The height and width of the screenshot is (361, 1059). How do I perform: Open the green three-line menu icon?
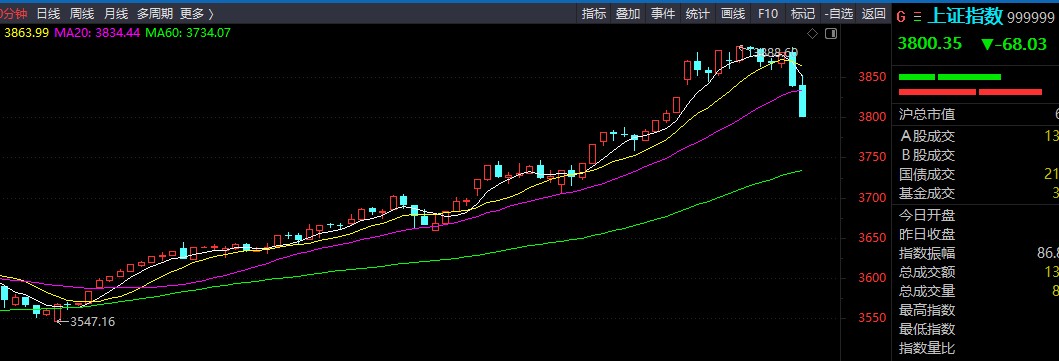(916, 17)
